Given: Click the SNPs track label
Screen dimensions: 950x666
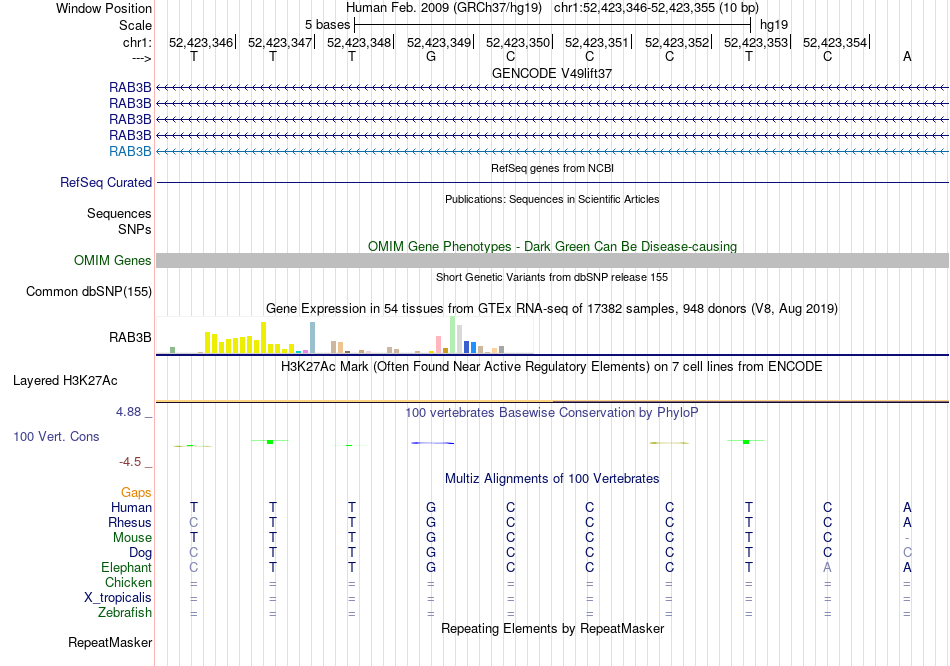Looking at the screenshot, I should coord(135,230).
